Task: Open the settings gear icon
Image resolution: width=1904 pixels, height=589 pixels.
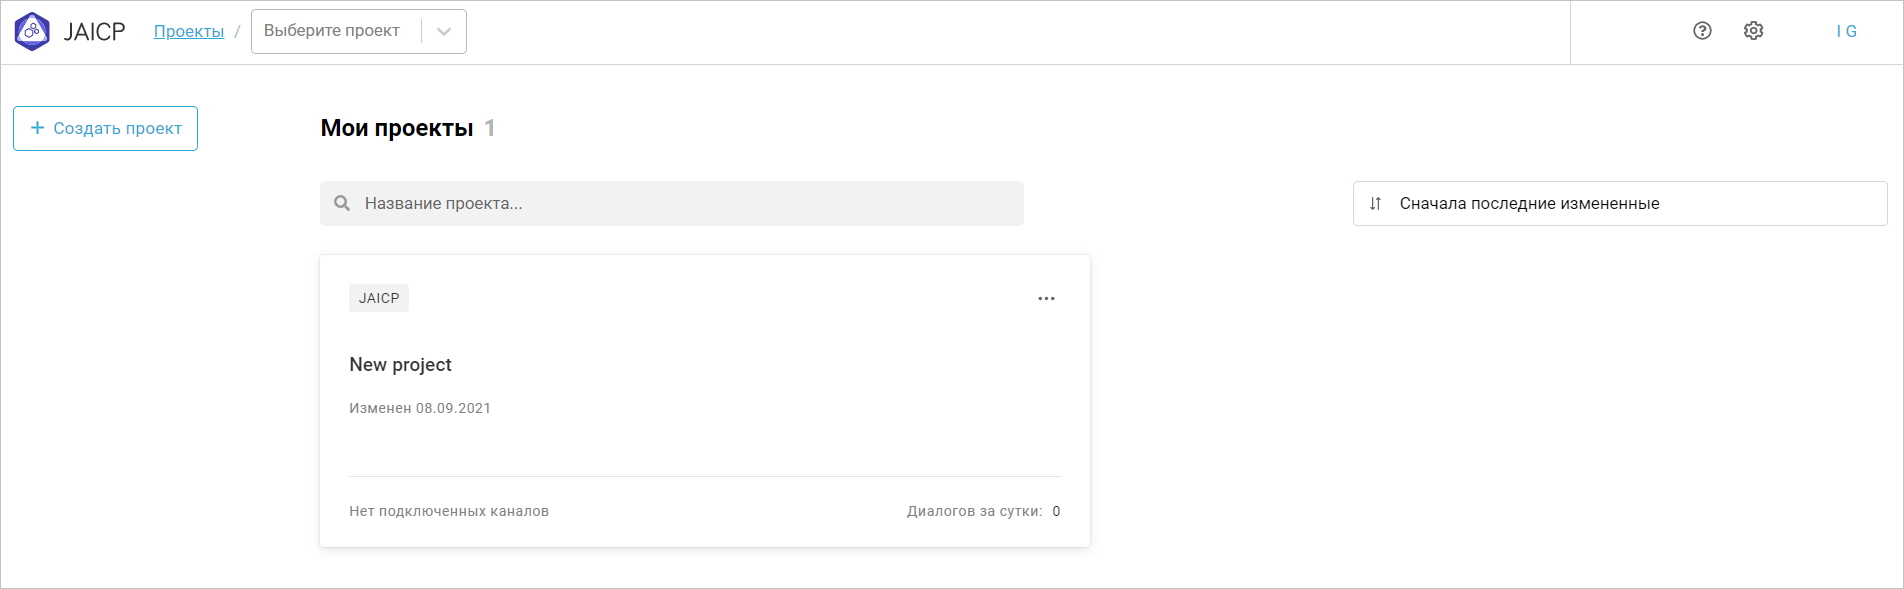Action: pos(1753,31)
